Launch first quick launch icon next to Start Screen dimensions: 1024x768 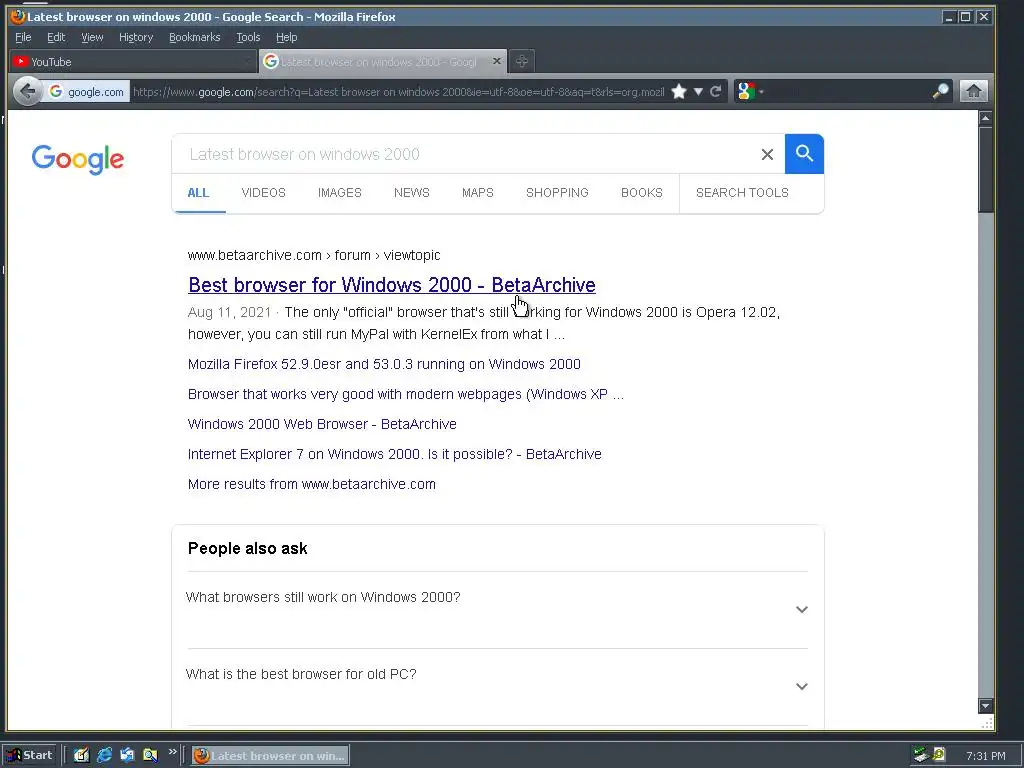tap(81, 756)
